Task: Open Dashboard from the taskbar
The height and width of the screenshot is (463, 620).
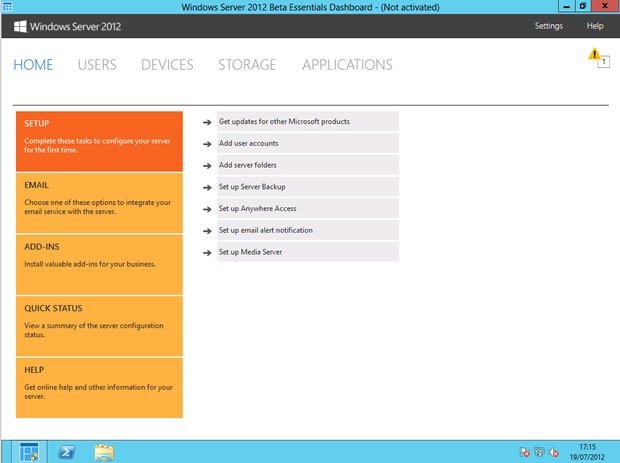Action: pos(29,452)
